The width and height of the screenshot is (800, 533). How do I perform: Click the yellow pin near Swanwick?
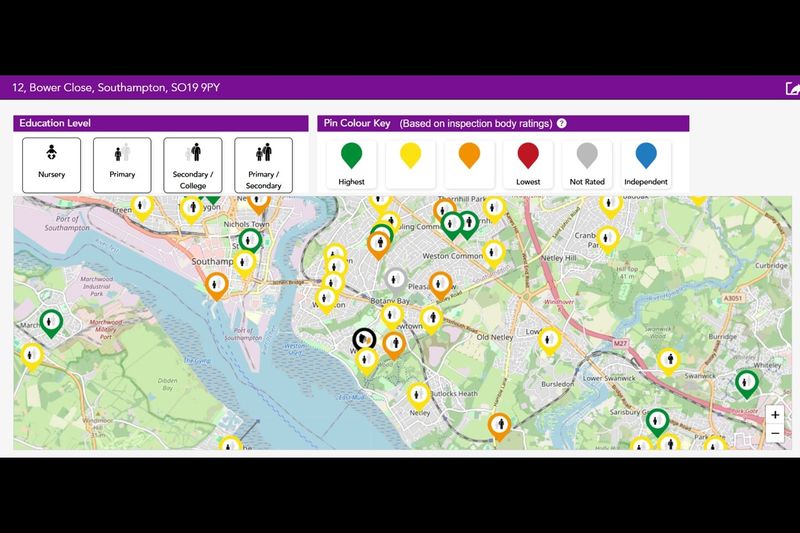669,360
